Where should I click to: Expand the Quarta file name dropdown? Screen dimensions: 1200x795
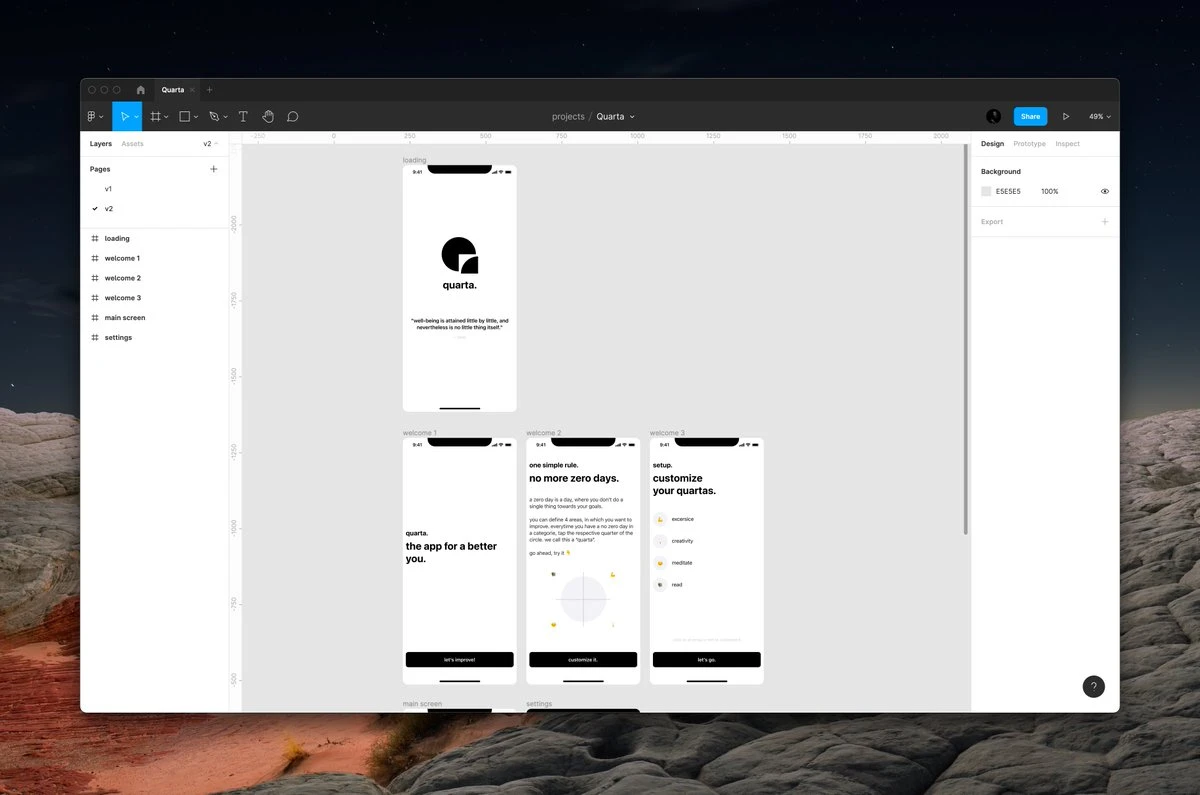(x=615, y=117)
